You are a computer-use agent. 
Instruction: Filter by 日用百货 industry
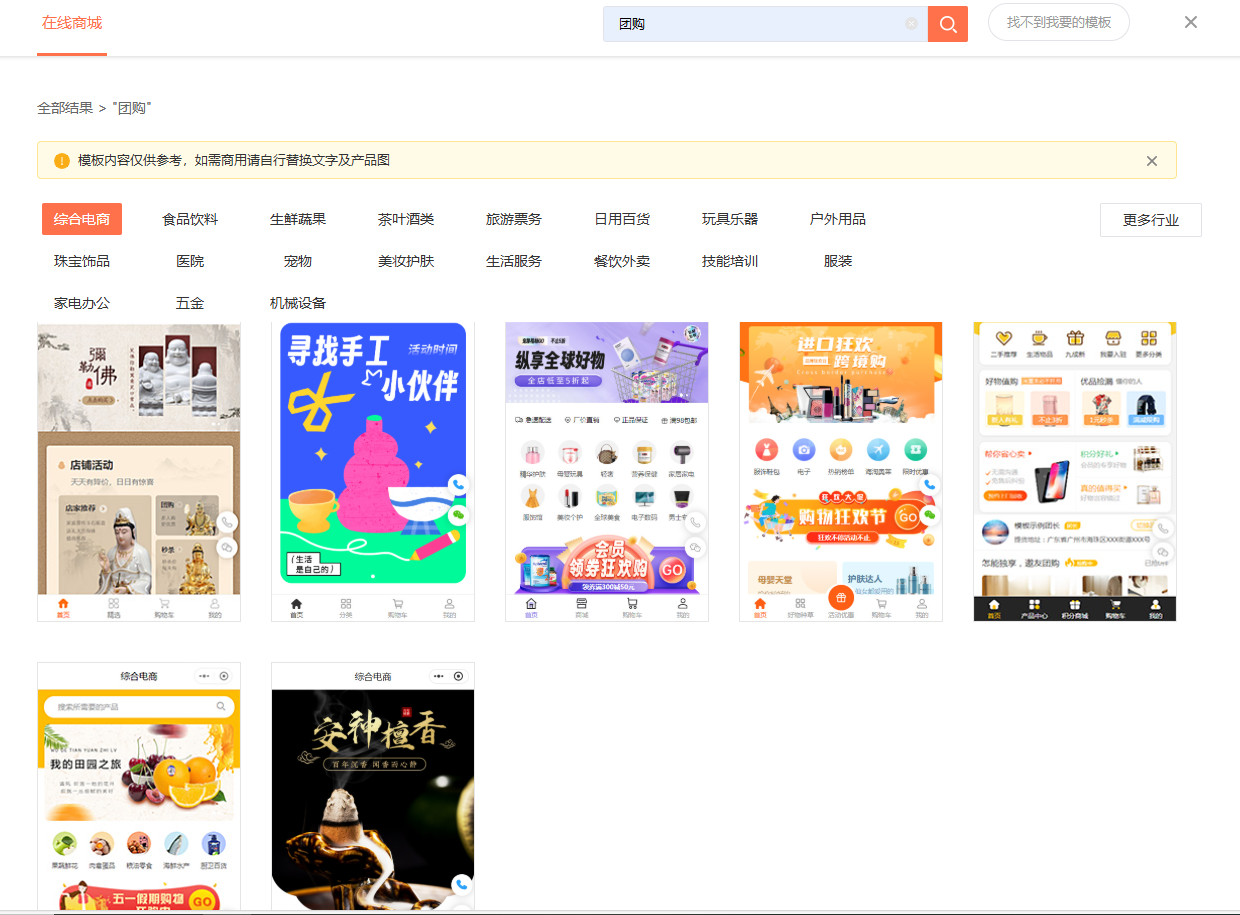[622, 219]
